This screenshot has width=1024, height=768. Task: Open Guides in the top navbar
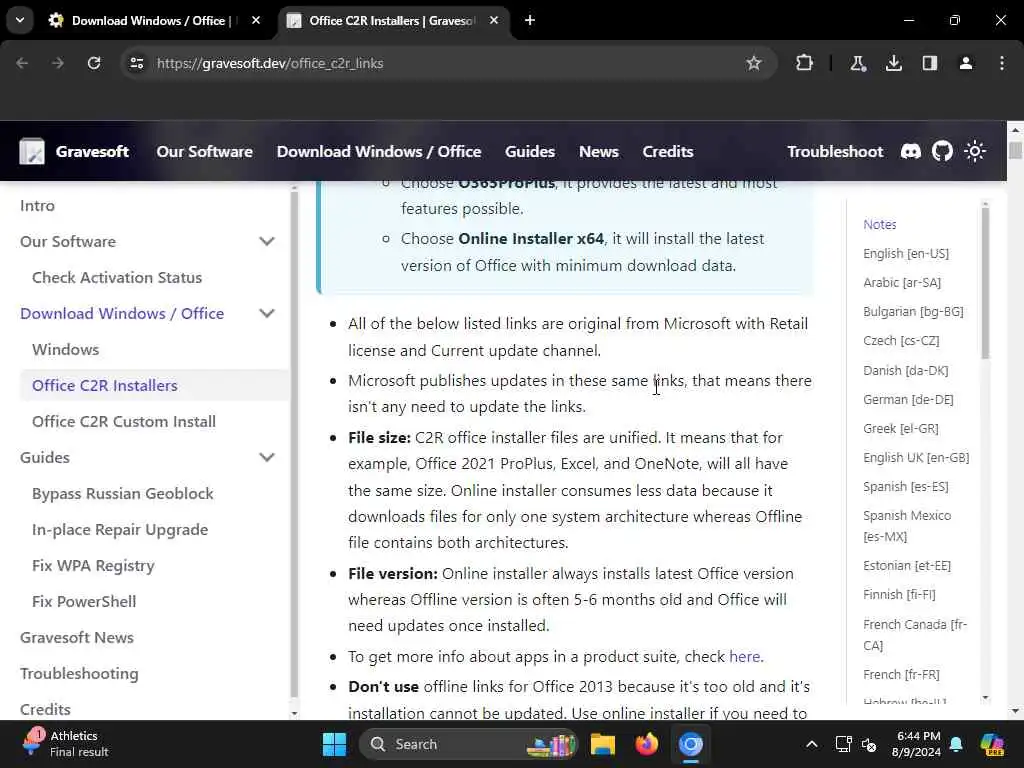[x=530, y=152]
